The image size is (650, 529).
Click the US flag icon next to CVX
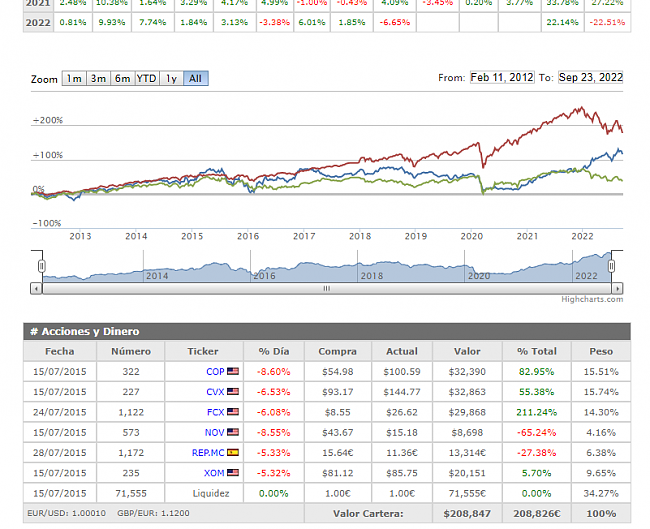(233, 391)
